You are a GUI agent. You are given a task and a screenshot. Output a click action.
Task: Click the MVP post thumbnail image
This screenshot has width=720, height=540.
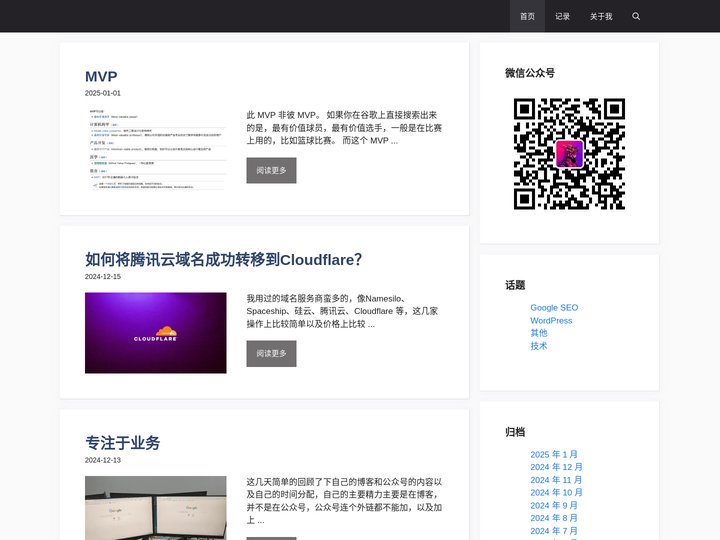(156, 149)
